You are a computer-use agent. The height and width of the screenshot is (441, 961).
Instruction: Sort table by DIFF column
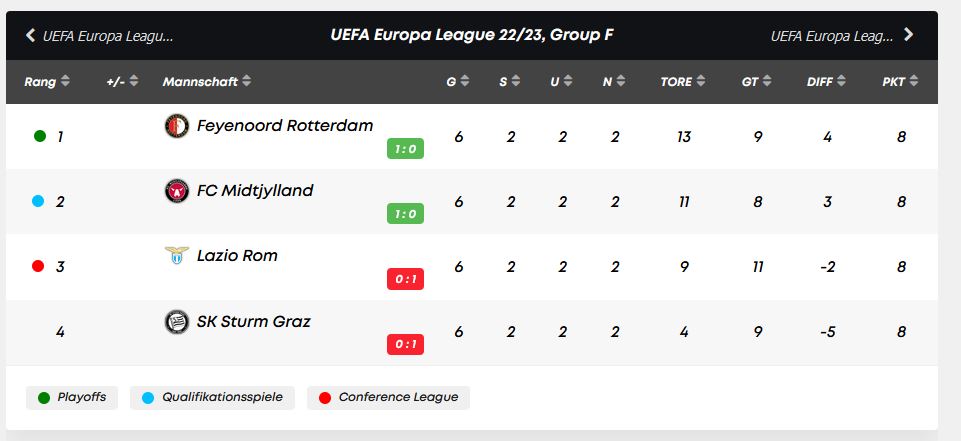[826, 81]
